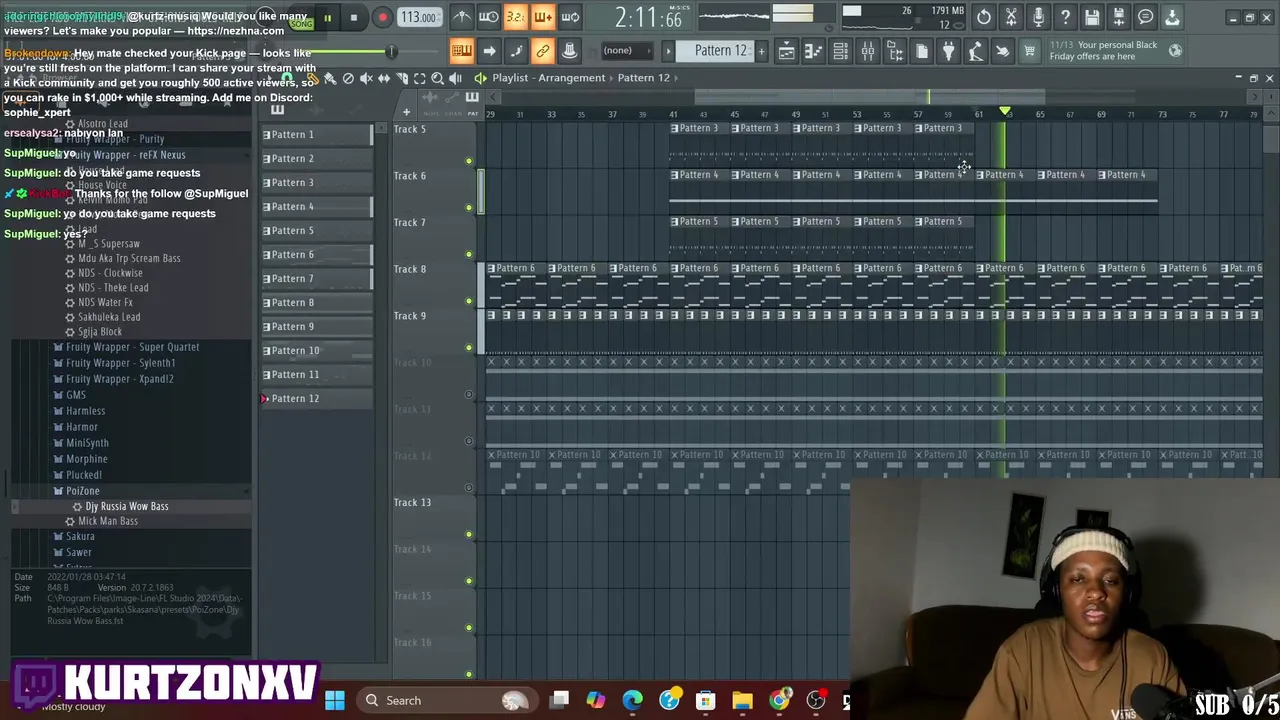The image size is (1280, 720).
Task: Add new pattern with plus button
Action: click(761, 51)
